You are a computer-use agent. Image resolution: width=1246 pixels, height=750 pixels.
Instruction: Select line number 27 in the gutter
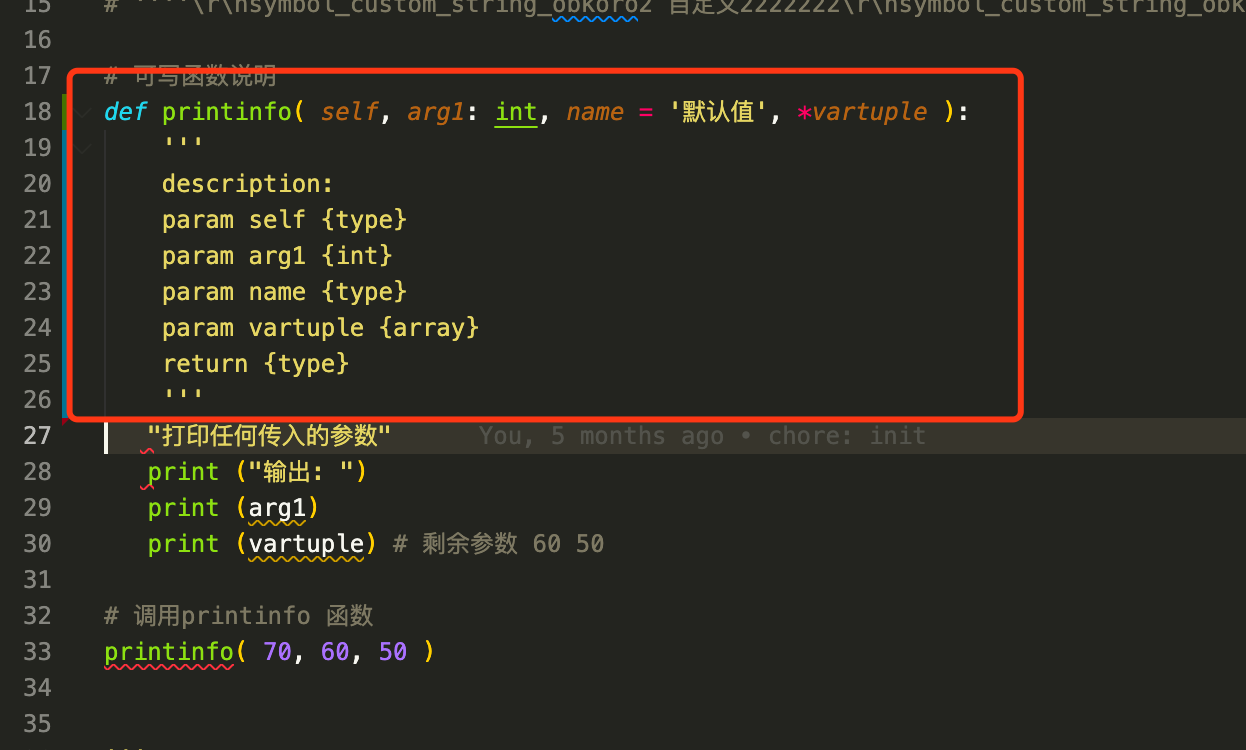37,435
